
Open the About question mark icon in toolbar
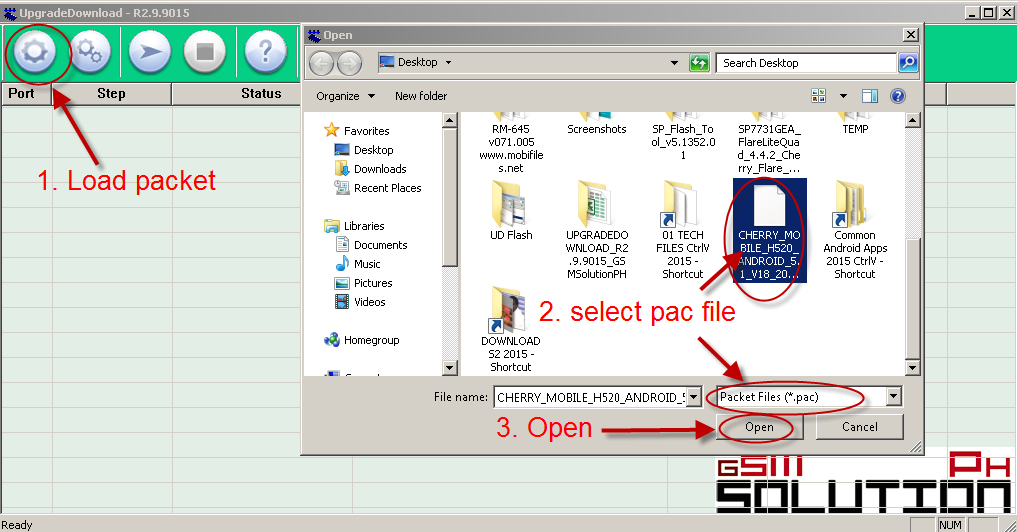point(265,51)
